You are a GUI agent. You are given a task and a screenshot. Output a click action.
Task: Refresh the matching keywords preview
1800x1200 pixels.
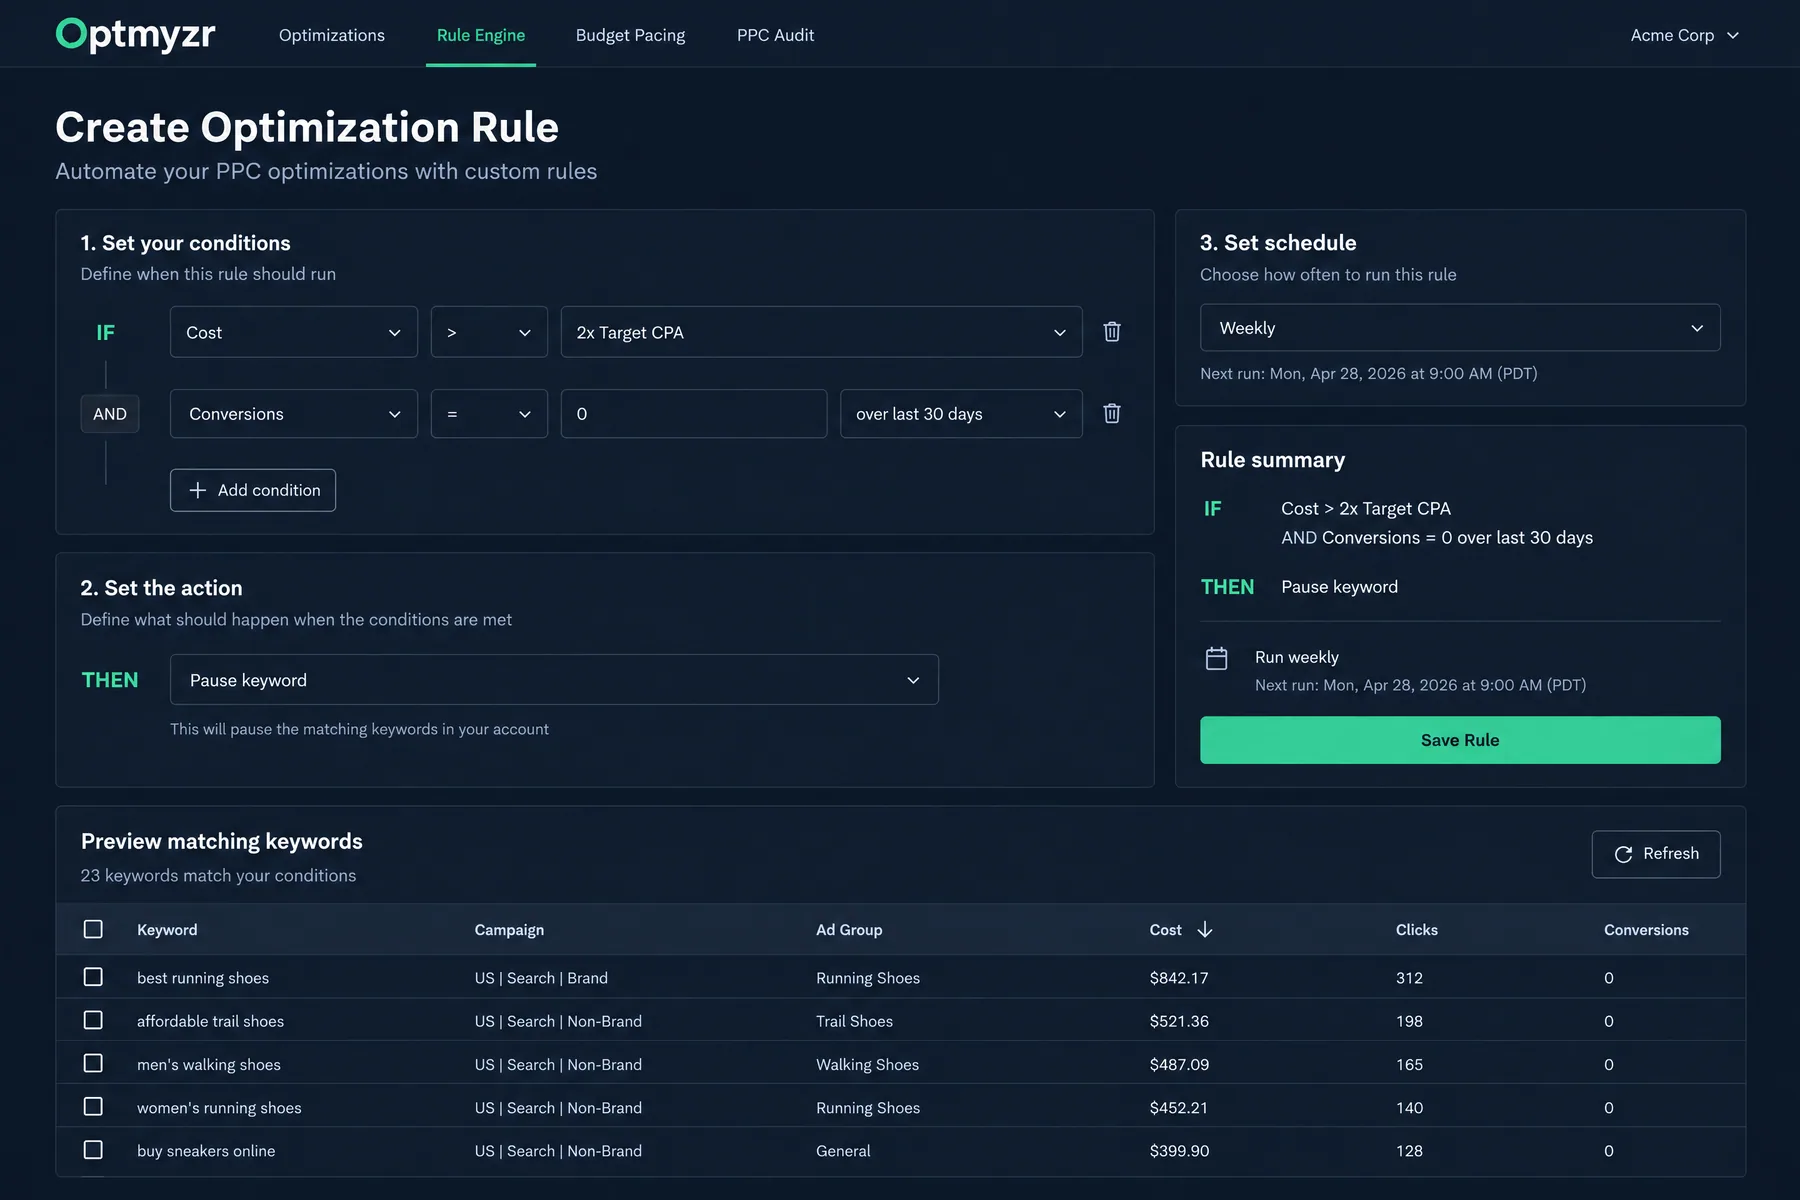(1656, 854)
